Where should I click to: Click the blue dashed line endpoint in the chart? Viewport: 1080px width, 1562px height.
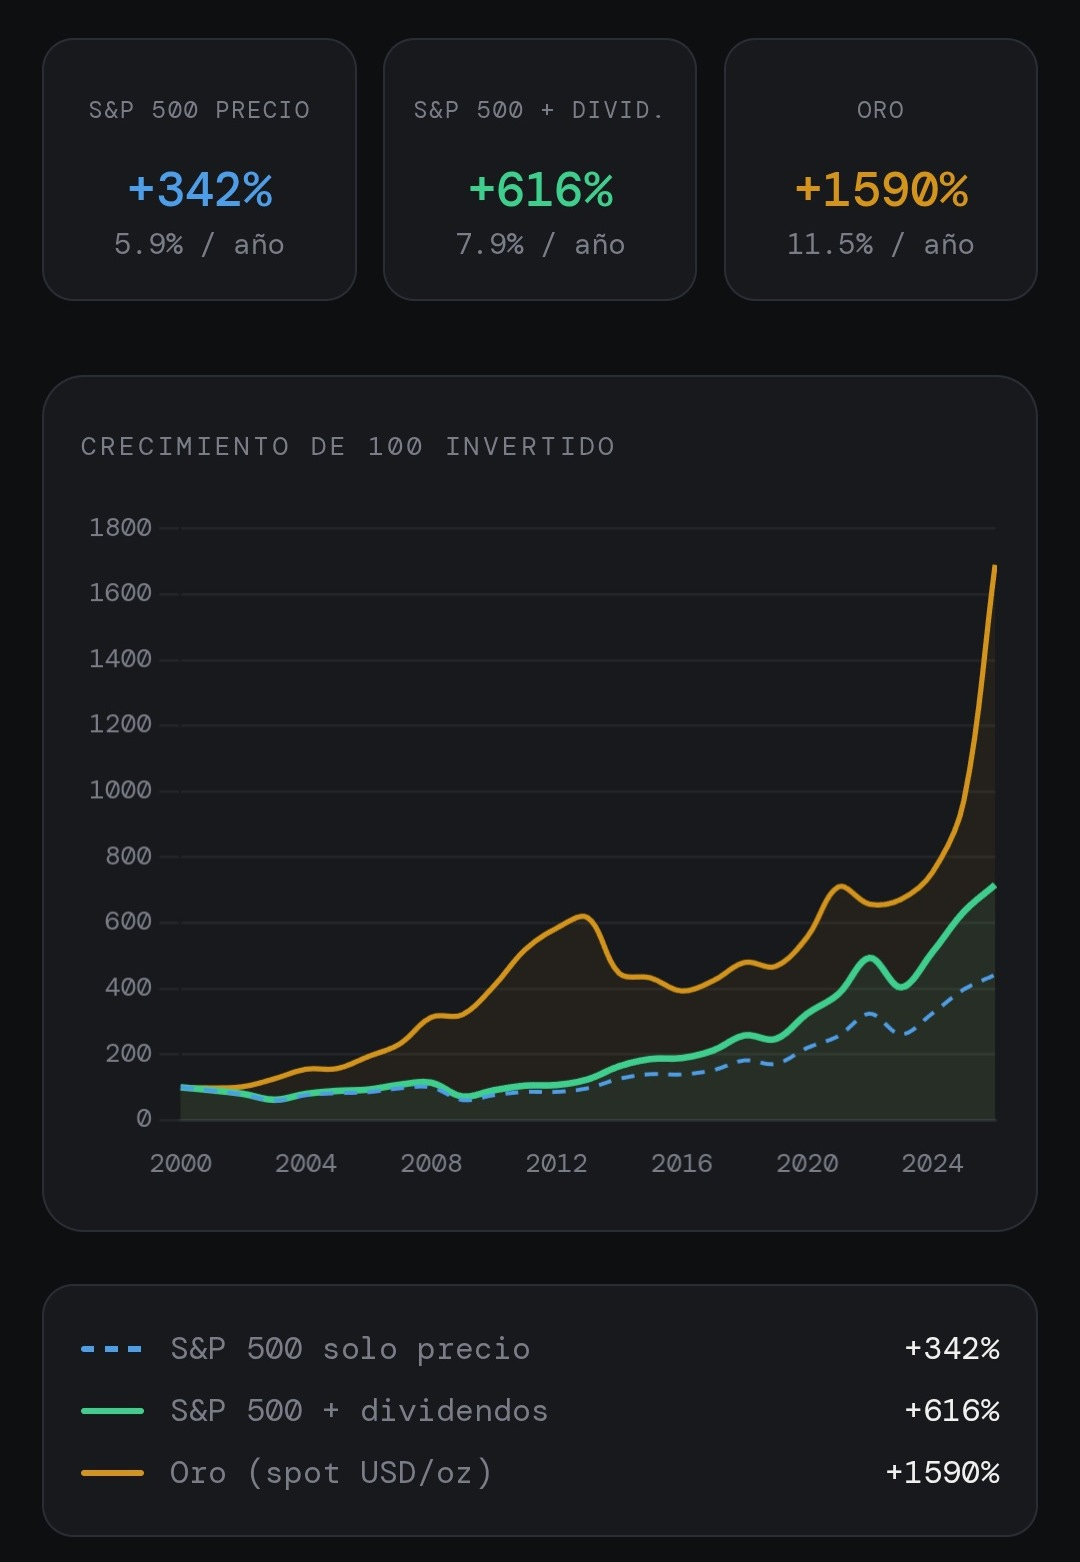click(x=993, y=975)
